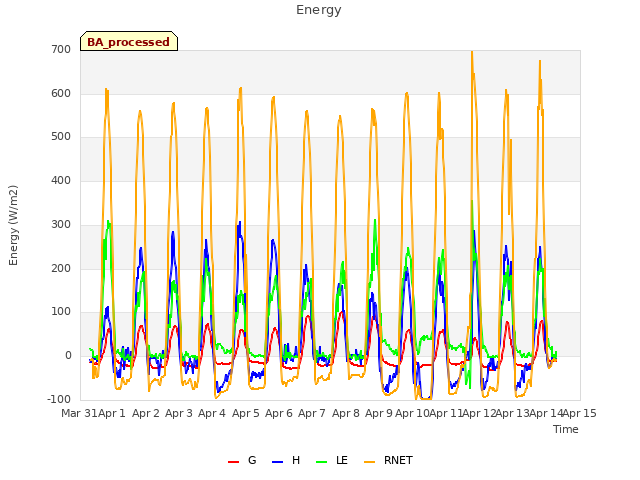The height and width of the screenshot is (480, 640).
Task: Click the Energy chart title
Action: click(319, 10)
